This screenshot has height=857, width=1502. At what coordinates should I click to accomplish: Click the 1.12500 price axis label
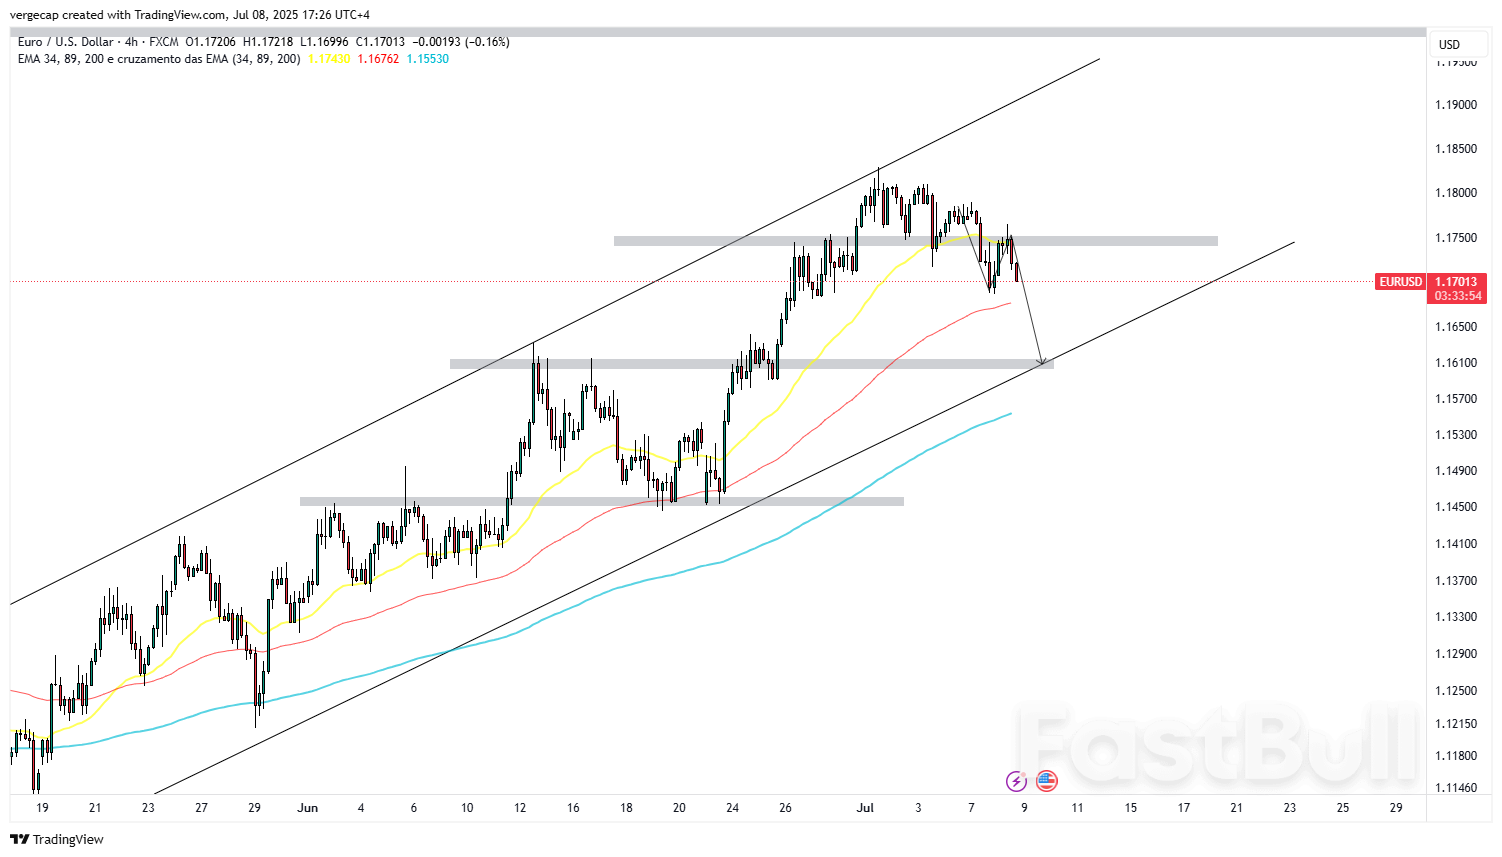[x=1456, y=691]
